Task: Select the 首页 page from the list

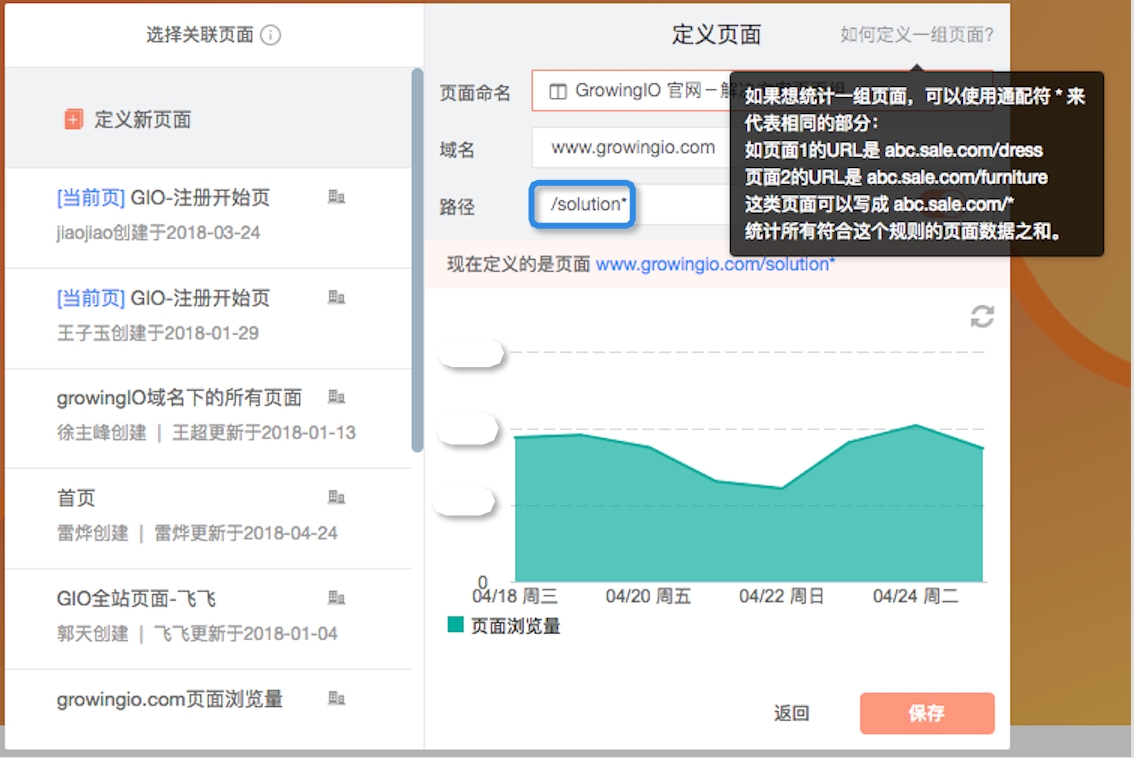Action: [77, 498]
